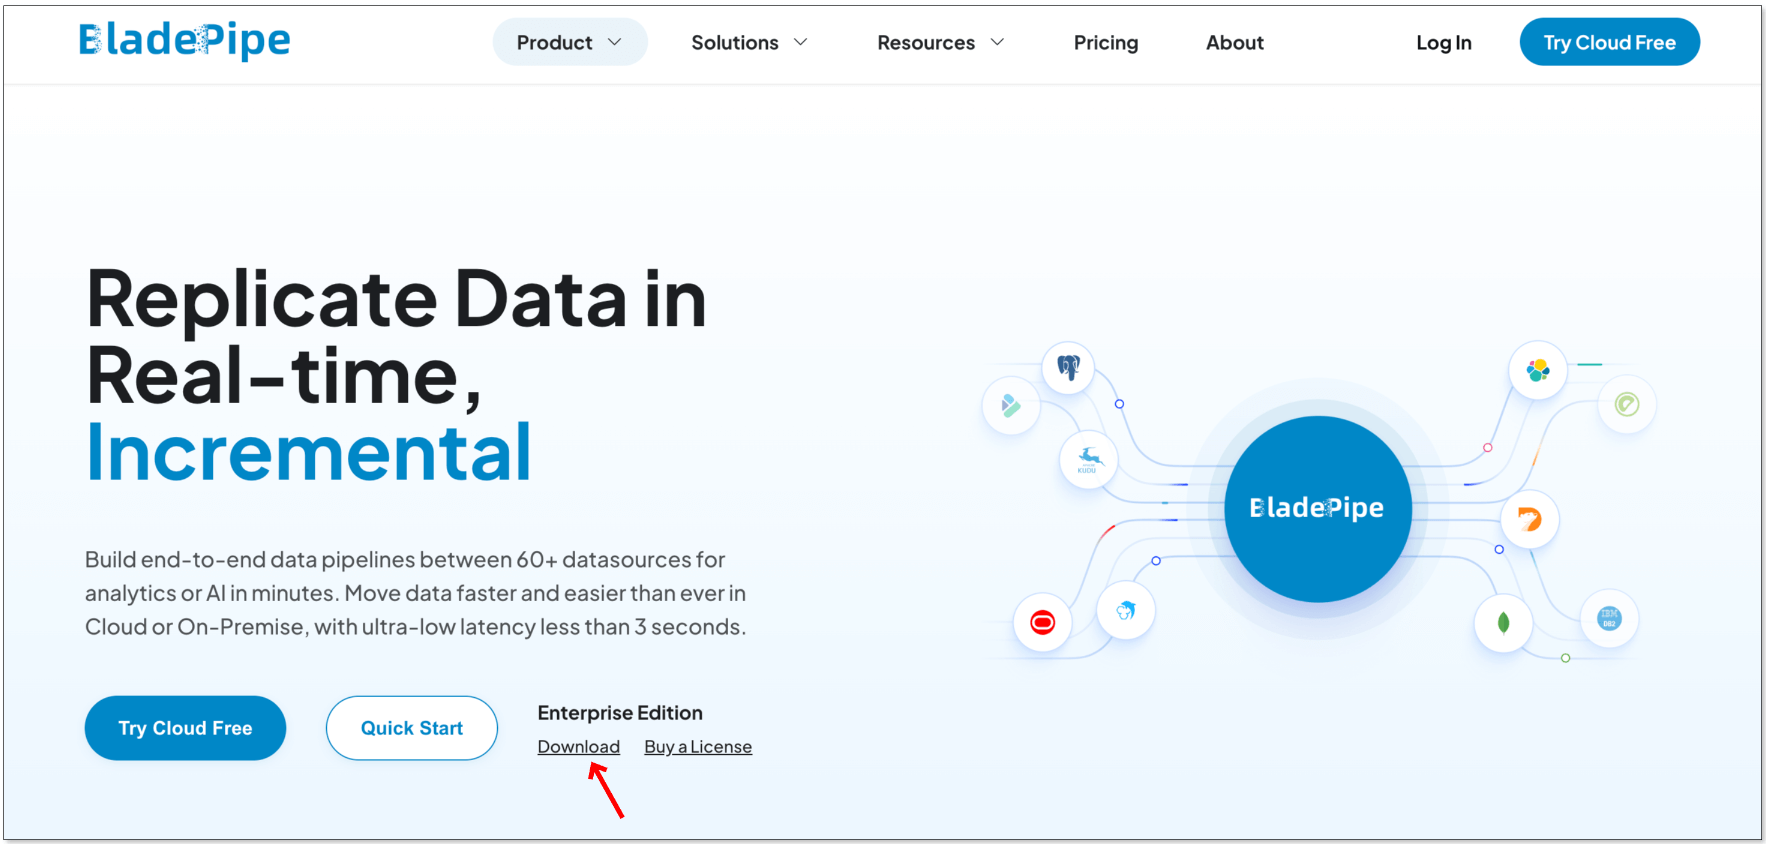Screen dimensions: 1766x844
Task: Click the PostgreSQL elephant icon
Action: (x=1068, y=368)
